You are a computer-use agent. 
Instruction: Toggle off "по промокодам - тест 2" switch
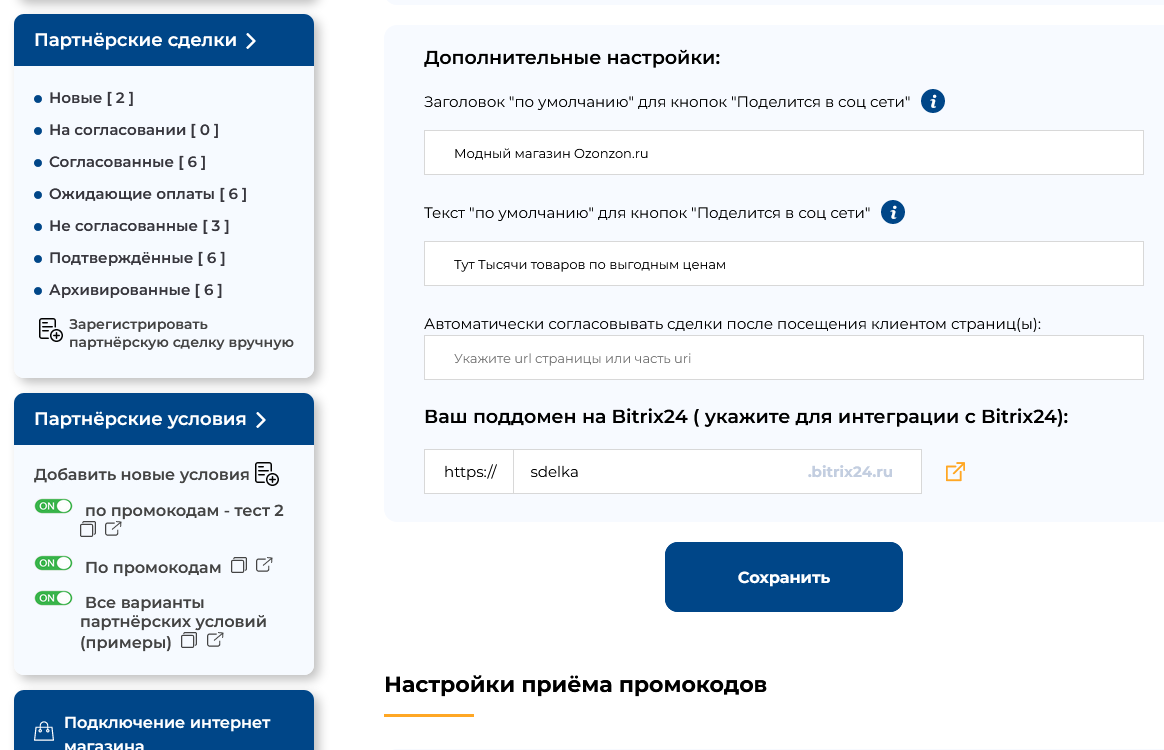(x=54, y=507)
